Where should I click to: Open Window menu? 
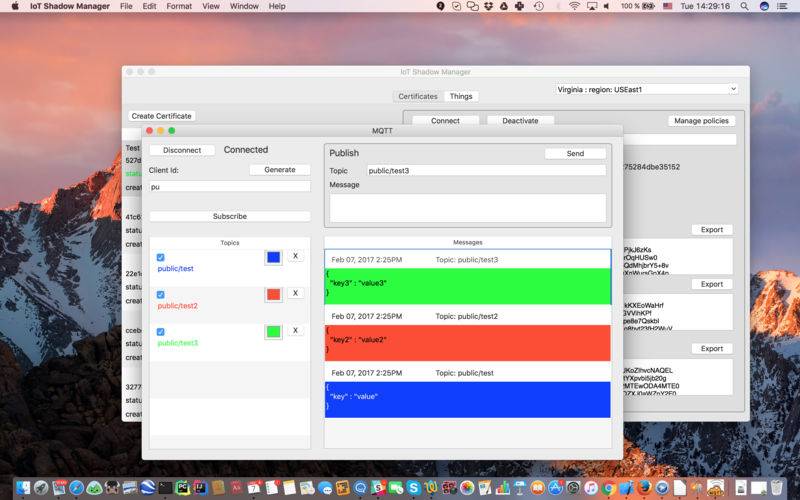244,6
